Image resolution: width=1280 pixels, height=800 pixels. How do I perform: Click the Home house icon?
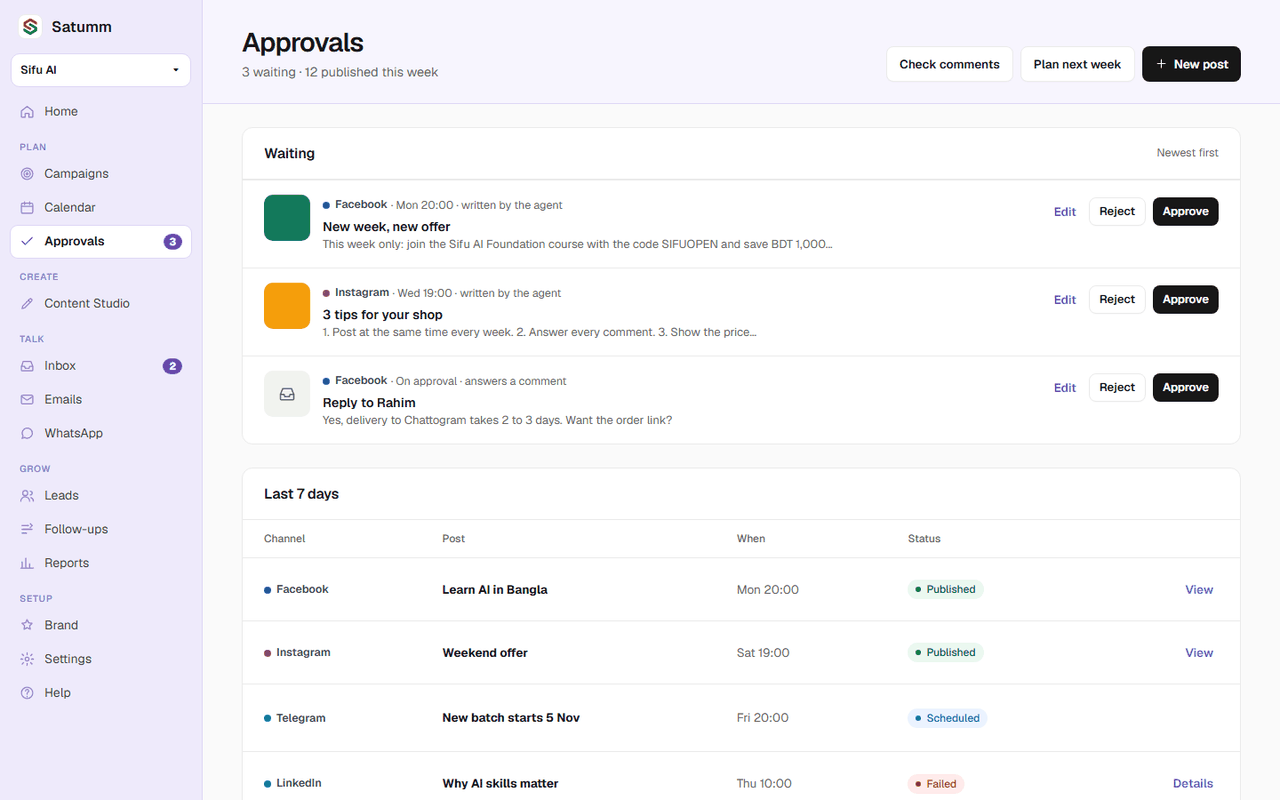coord(27,112)
